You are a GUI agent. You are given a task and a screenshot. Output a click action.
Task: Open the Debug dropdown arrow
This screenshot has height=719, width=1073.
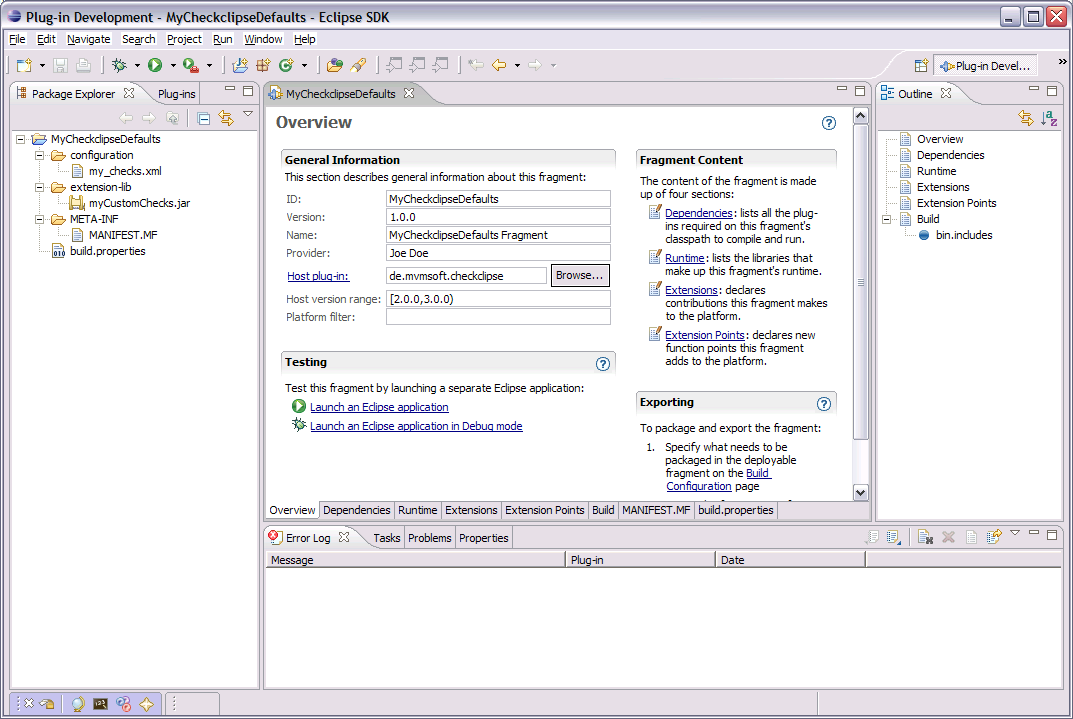137,66
